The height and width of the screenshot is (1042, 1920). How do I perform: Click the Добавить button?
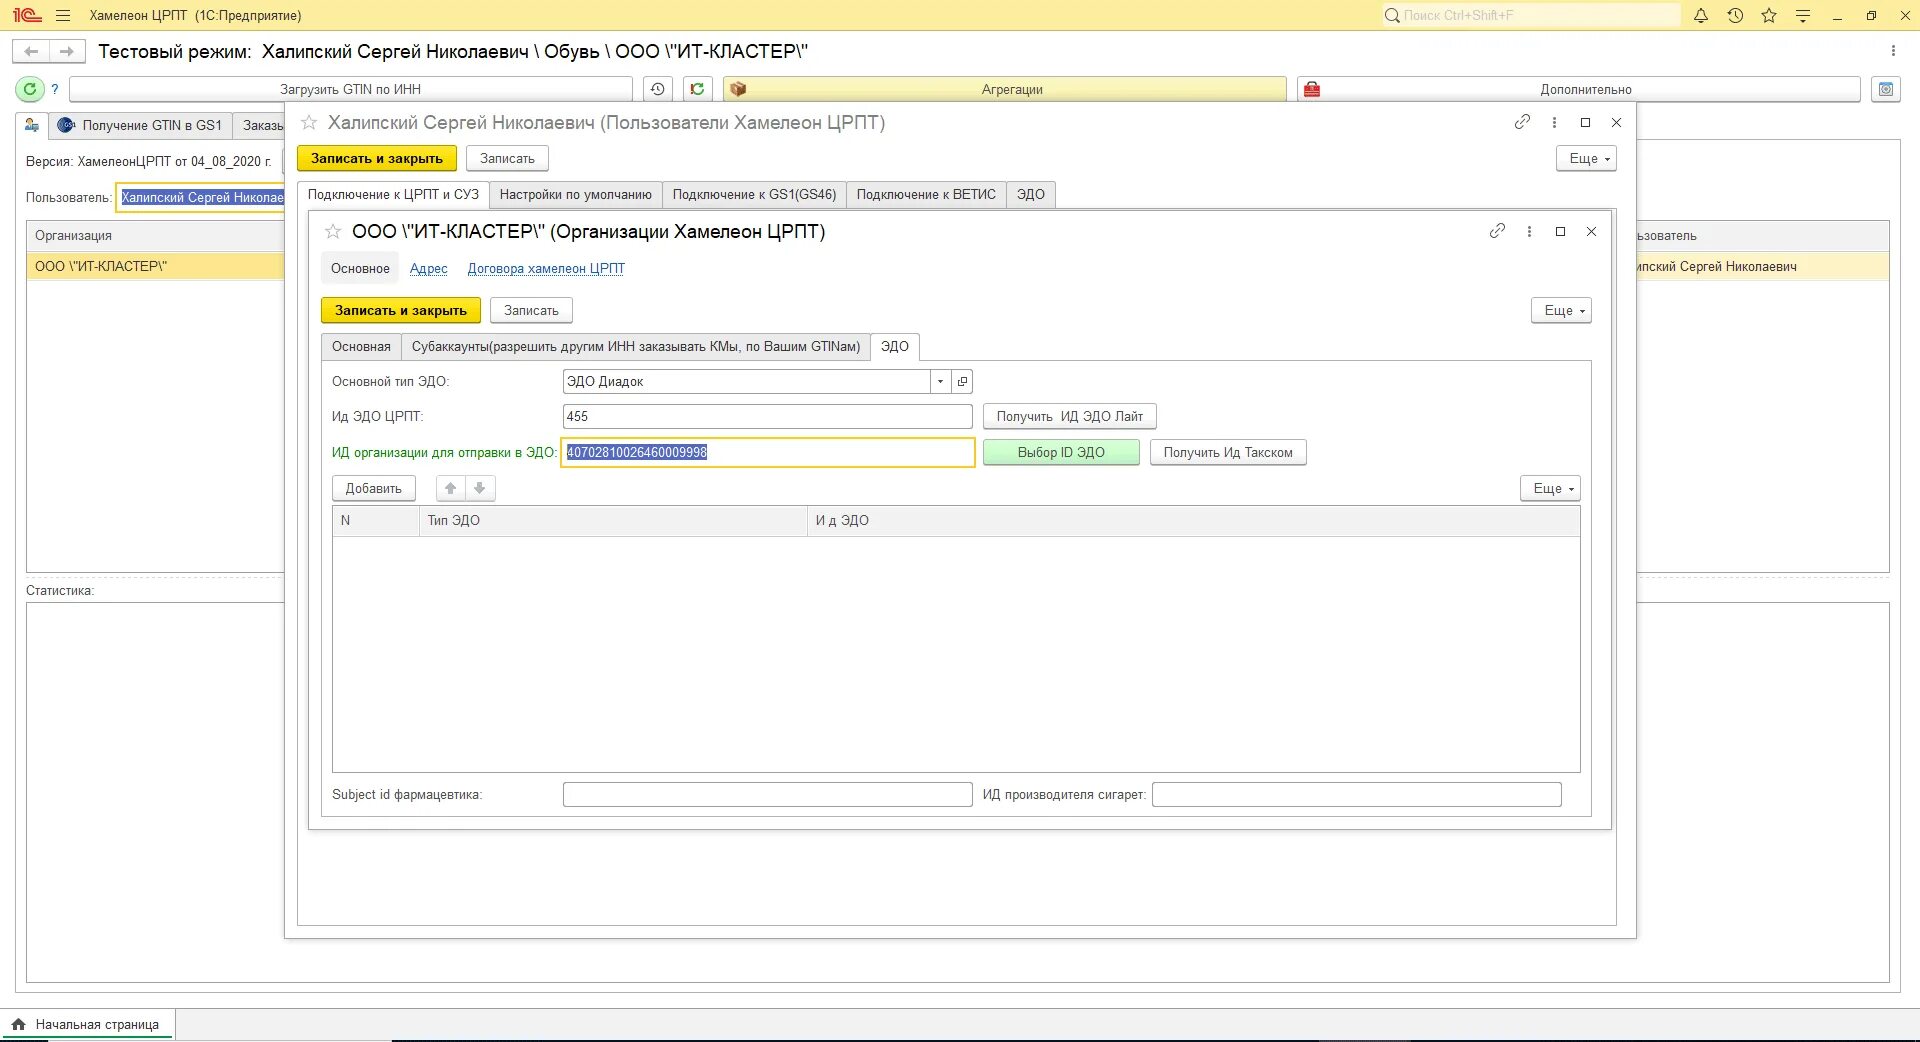point(374,488)
